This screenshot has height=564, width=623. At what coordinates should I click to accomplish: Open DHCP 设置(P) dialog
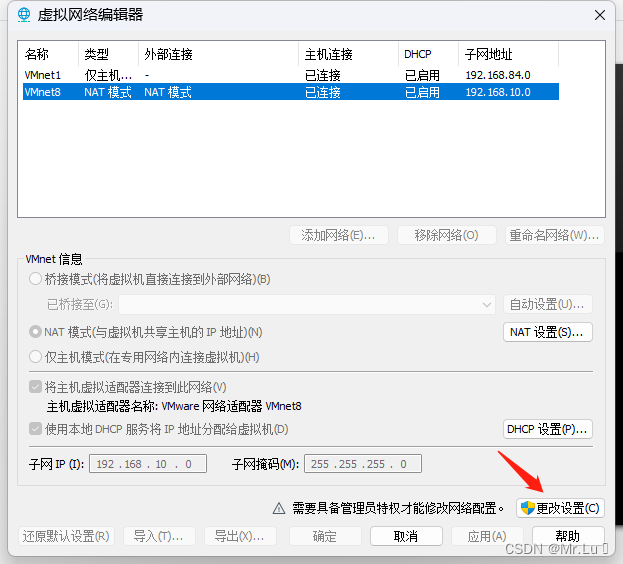point(548,429)
